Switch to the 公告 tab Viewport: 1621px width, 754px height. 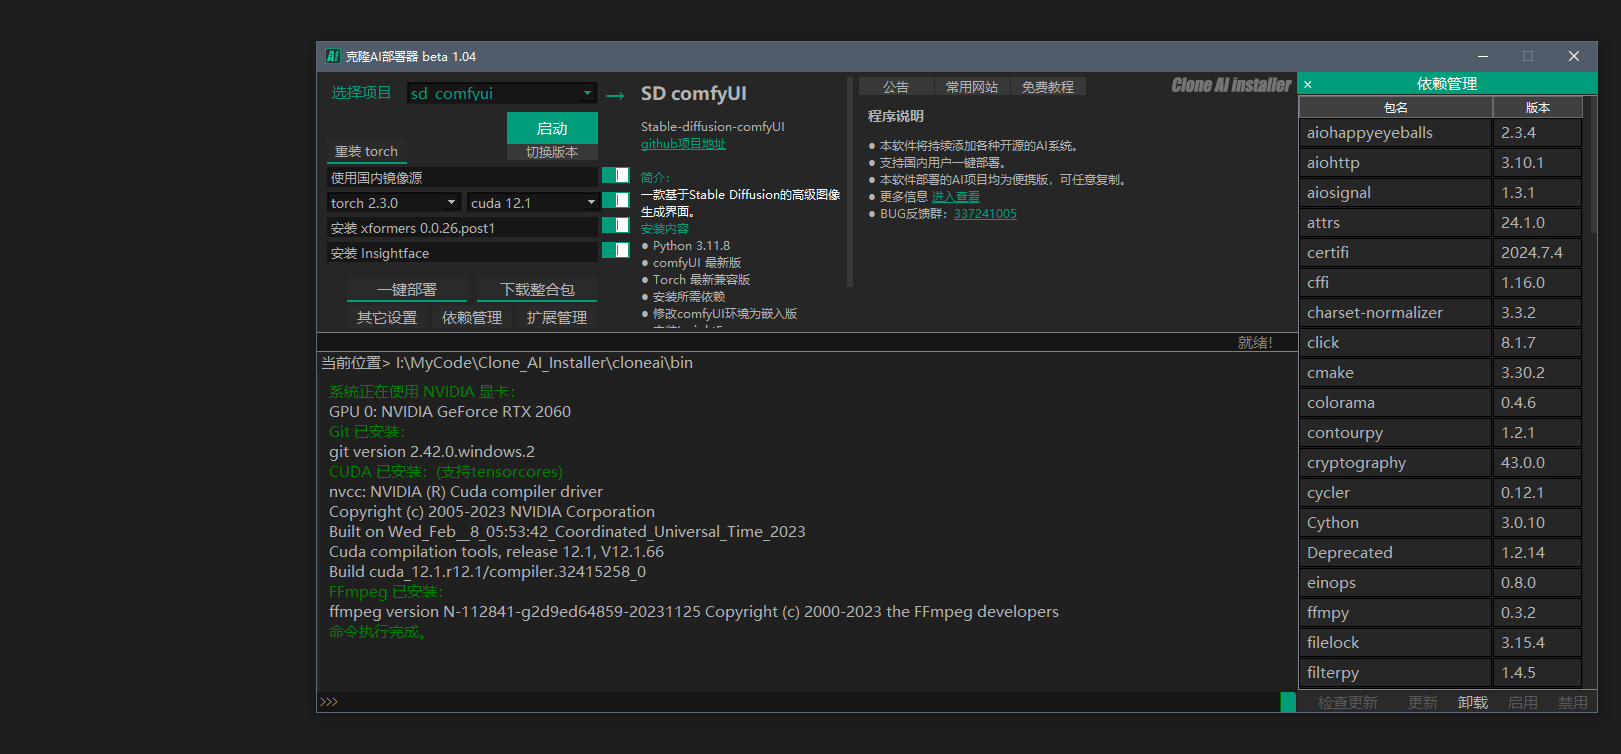click(x=896, y=87)
